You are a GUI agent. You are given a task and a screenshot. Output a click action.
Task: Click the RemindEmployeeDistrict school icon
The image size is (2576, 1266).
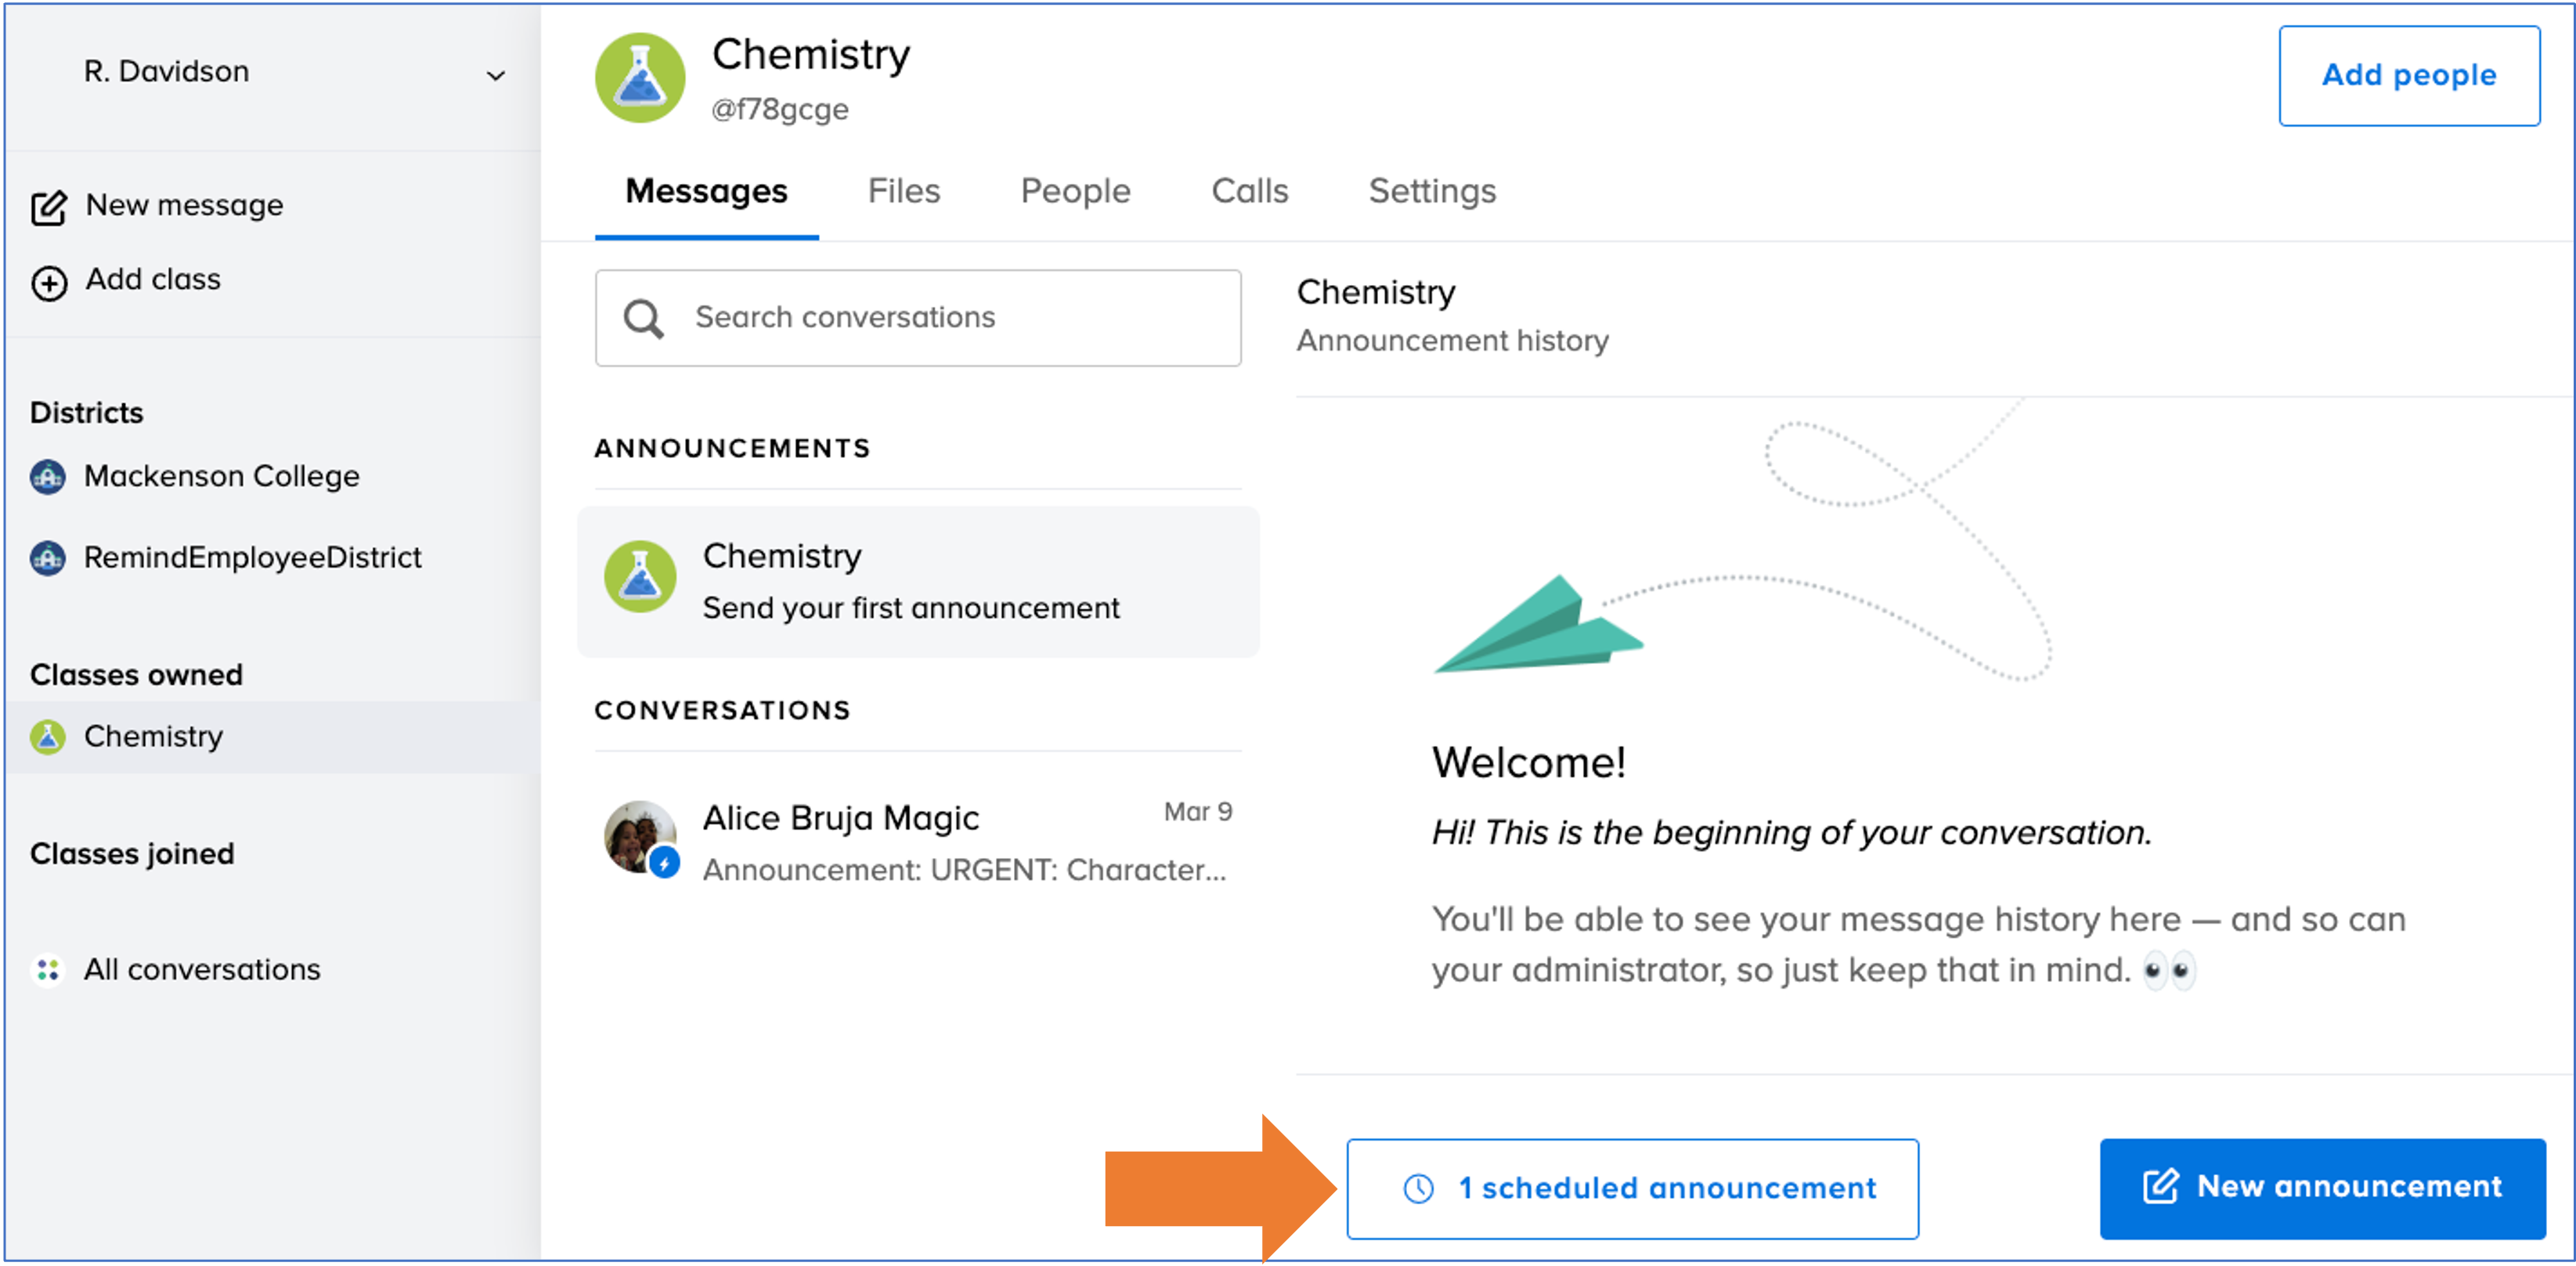click(x=48, y=558)
